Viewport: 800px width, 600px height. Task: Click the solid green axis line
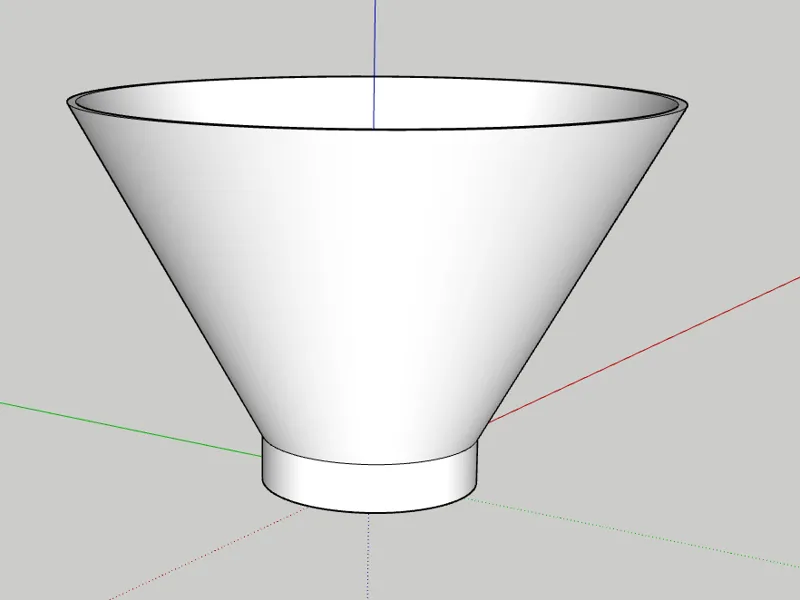click(x=131, y=430)
